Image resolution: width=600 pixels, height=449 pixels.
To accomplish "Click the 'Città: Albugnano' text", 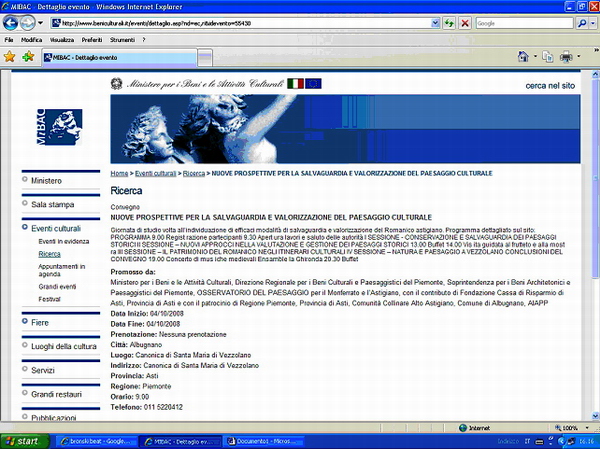I will tap(136, 345).
